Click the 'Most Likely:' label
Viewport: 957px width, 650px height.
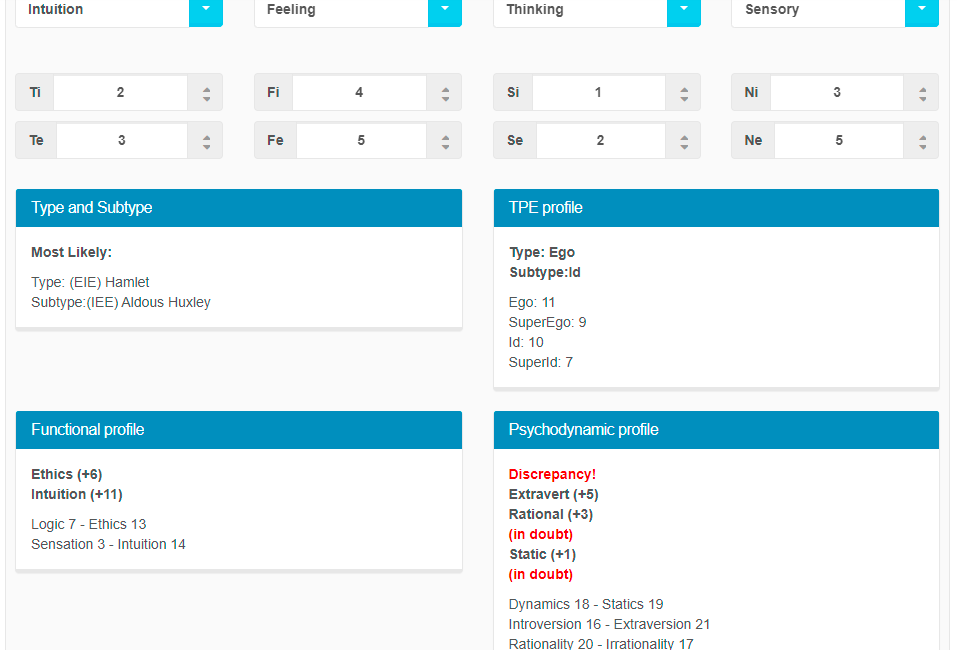pyautogui.click(x=71, y=252)
